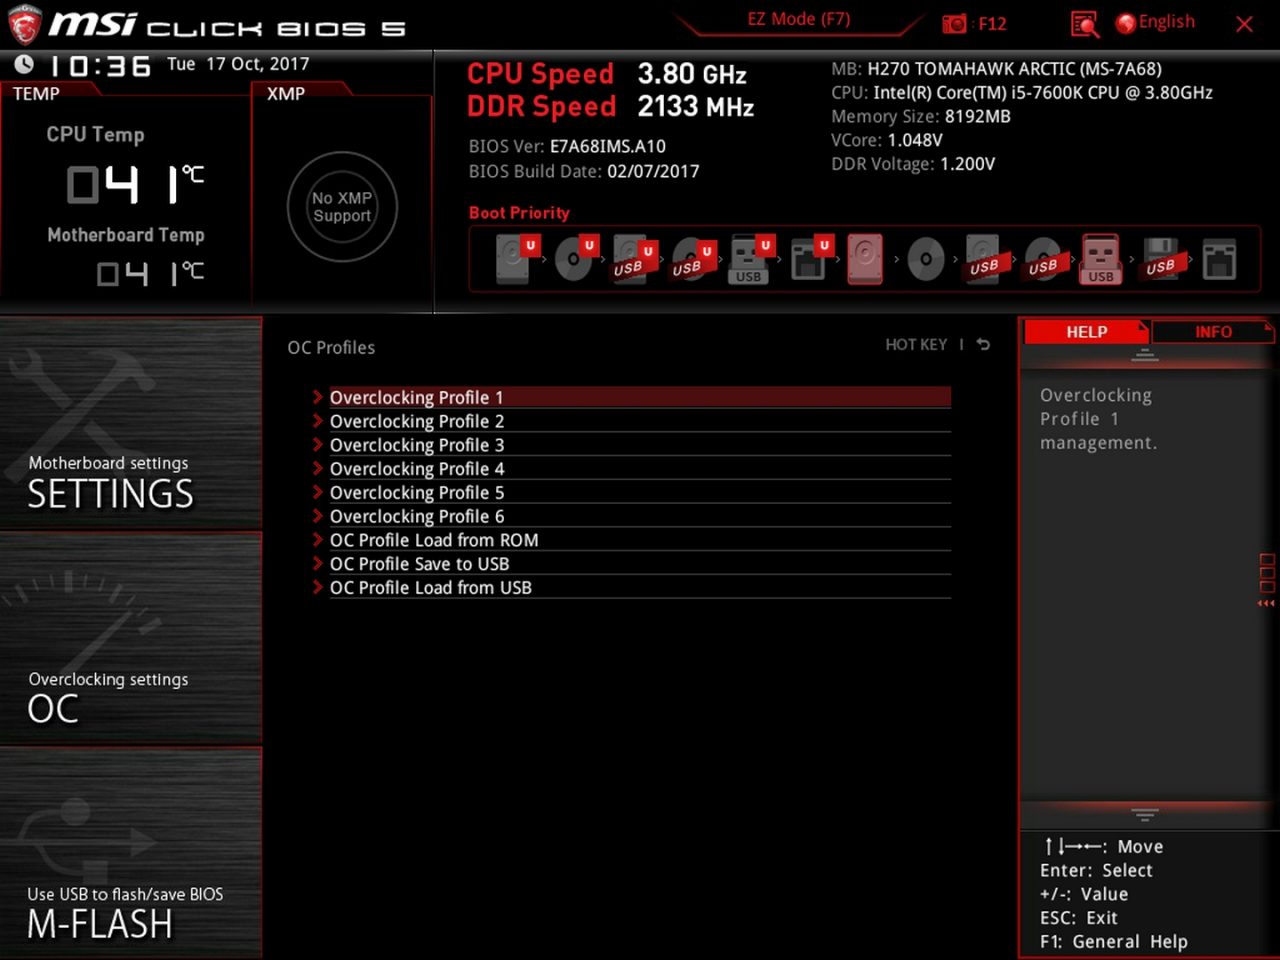Switch to EZ Mode (F7)

pyautogui.click(x=798, y=19)
